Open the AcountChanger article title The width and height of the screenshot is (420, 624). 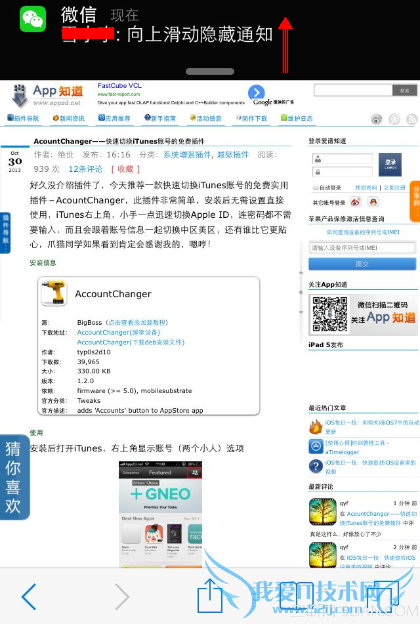click(119, 141)
